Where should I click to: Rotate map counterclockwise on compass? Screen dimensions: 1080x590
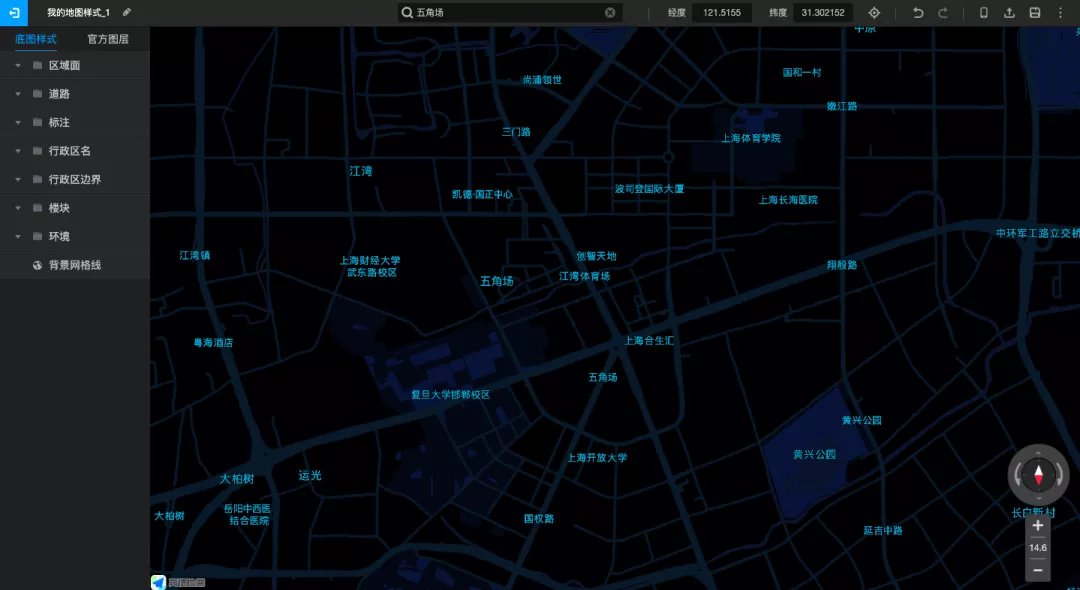(x=1019, y=475)
